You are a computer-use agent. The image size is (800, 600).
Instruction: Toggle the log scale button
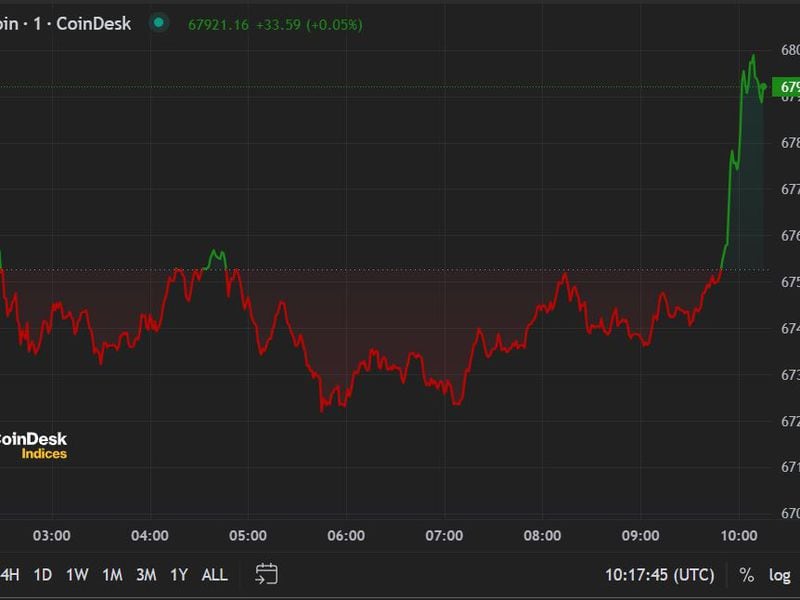[779, 575]
